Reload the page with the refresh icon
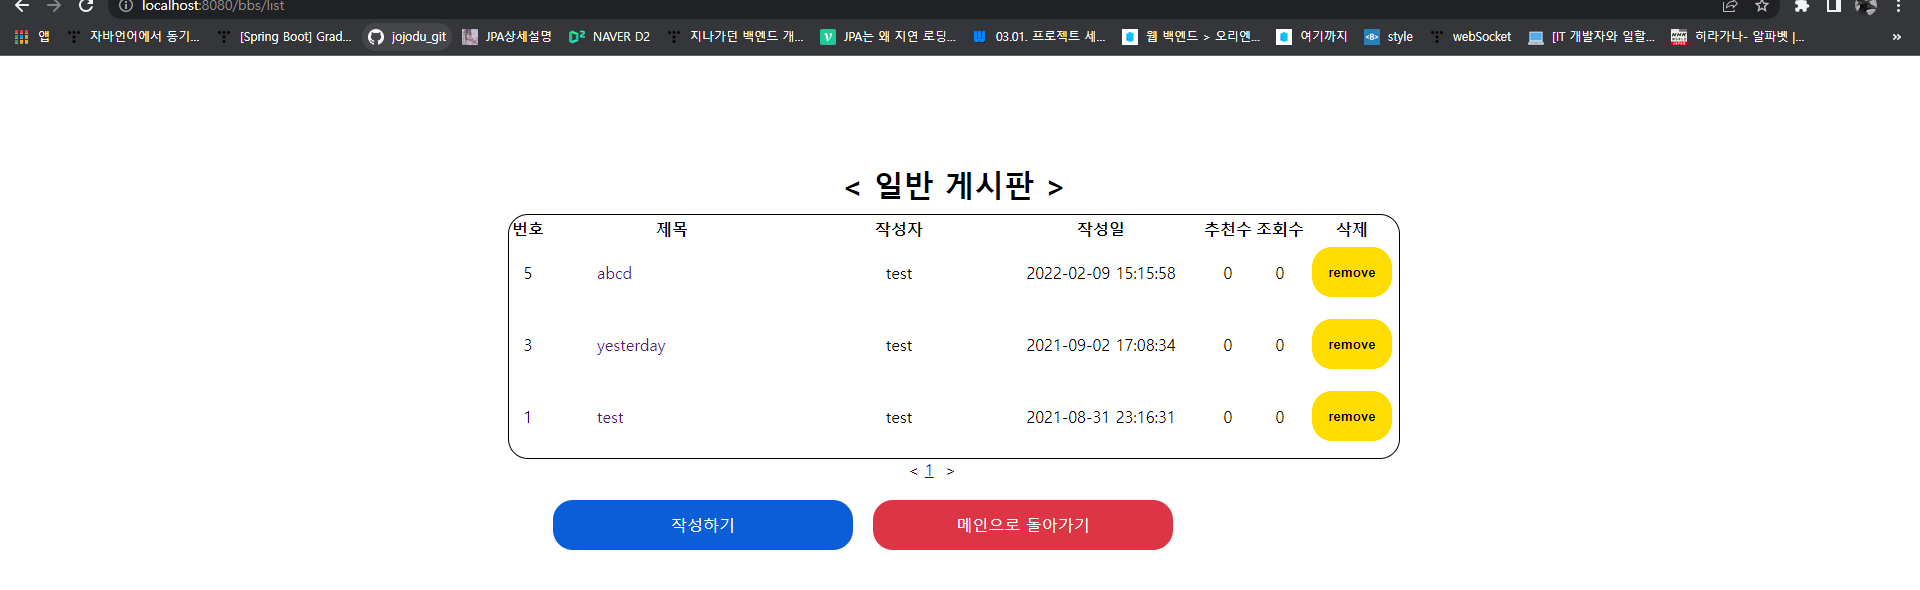The image size is (1920, 590). (86, 6)
